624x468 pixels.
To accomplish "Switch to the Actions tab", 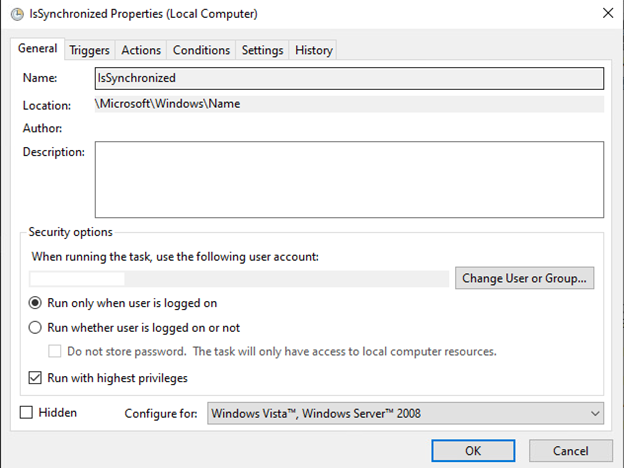I will click(141, 50).
